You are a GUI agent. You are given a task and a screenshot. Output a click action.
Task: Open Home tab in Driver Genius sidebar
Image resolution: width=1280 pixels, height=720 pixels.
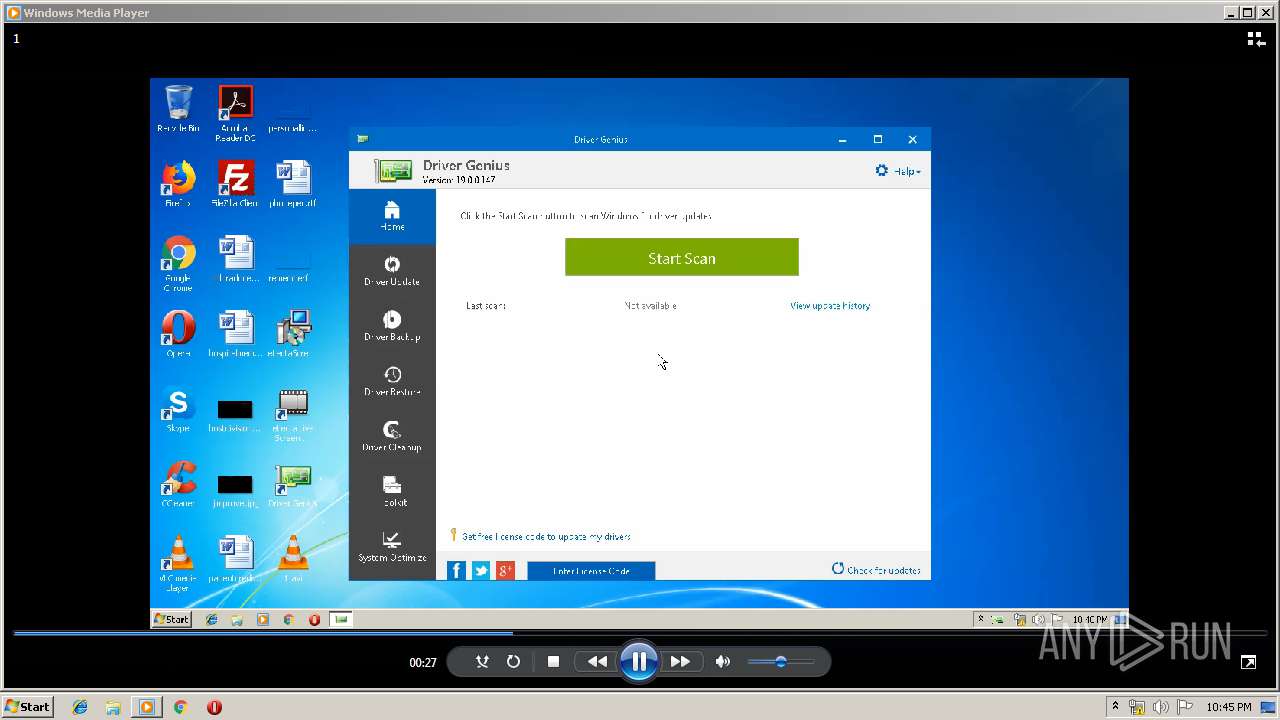pyautogui.click(x=392, y=216)
